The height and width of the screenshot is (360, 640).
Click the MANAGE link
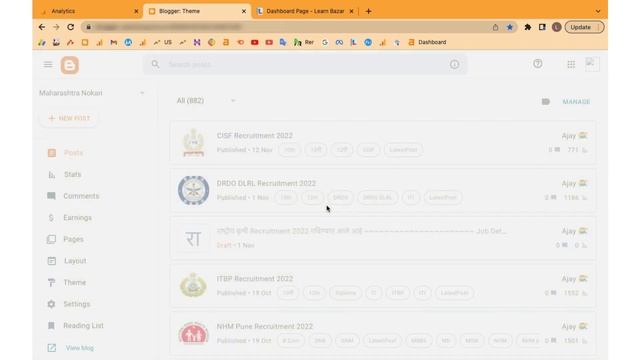[x=576, y=102]
